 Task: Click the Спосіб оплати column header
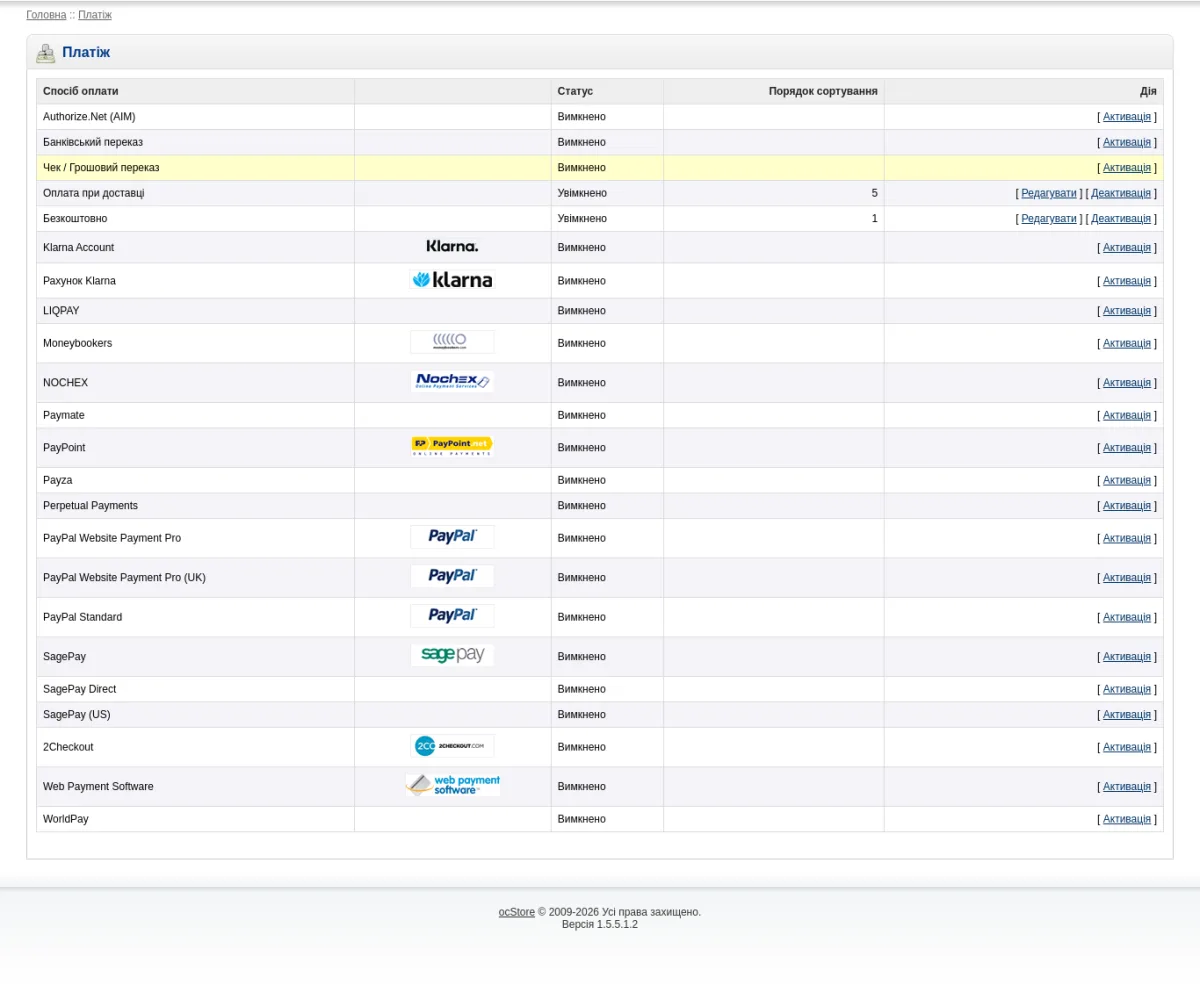(x=81, y=91)
